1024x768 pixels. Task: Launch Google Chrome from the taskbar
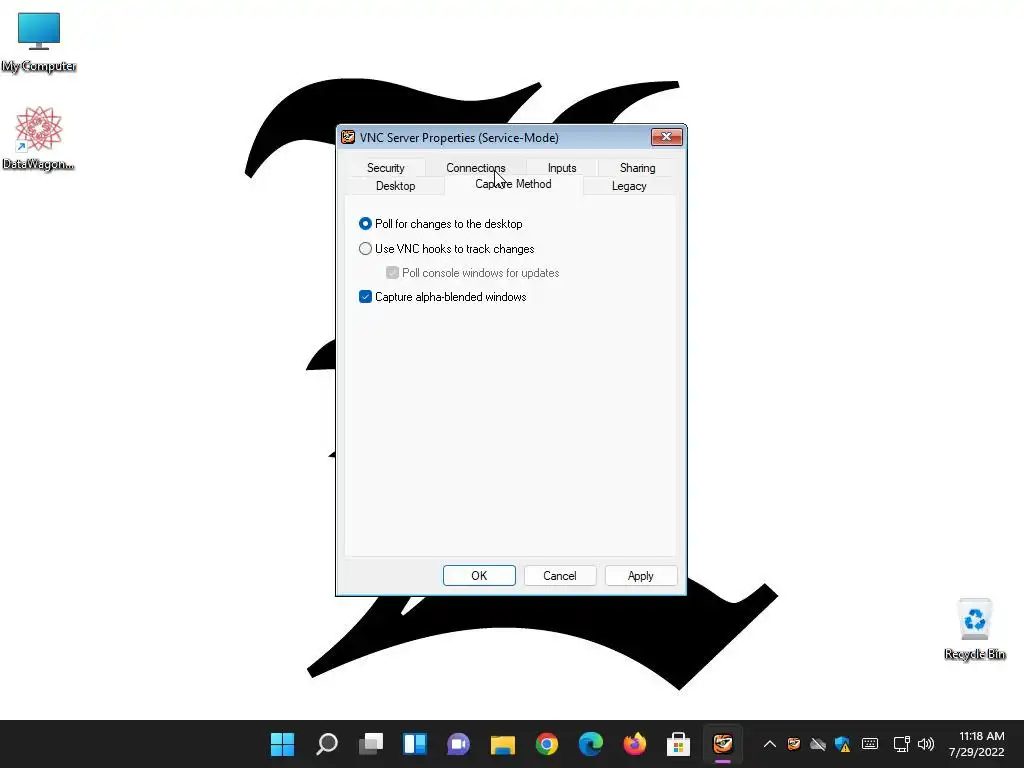547,744
